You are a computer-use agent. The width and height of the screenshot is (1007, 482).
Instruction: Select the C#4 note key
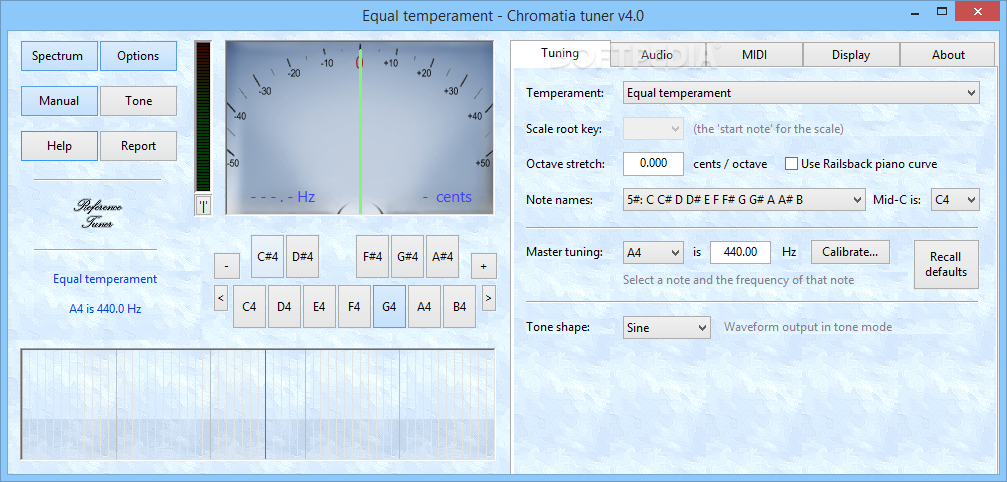(x=267, y=257)
